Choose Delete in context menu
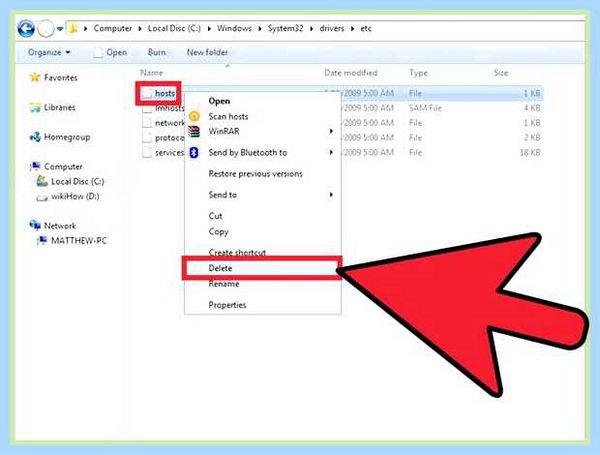Screen dimensions: 600x455 tap(220, 268)
